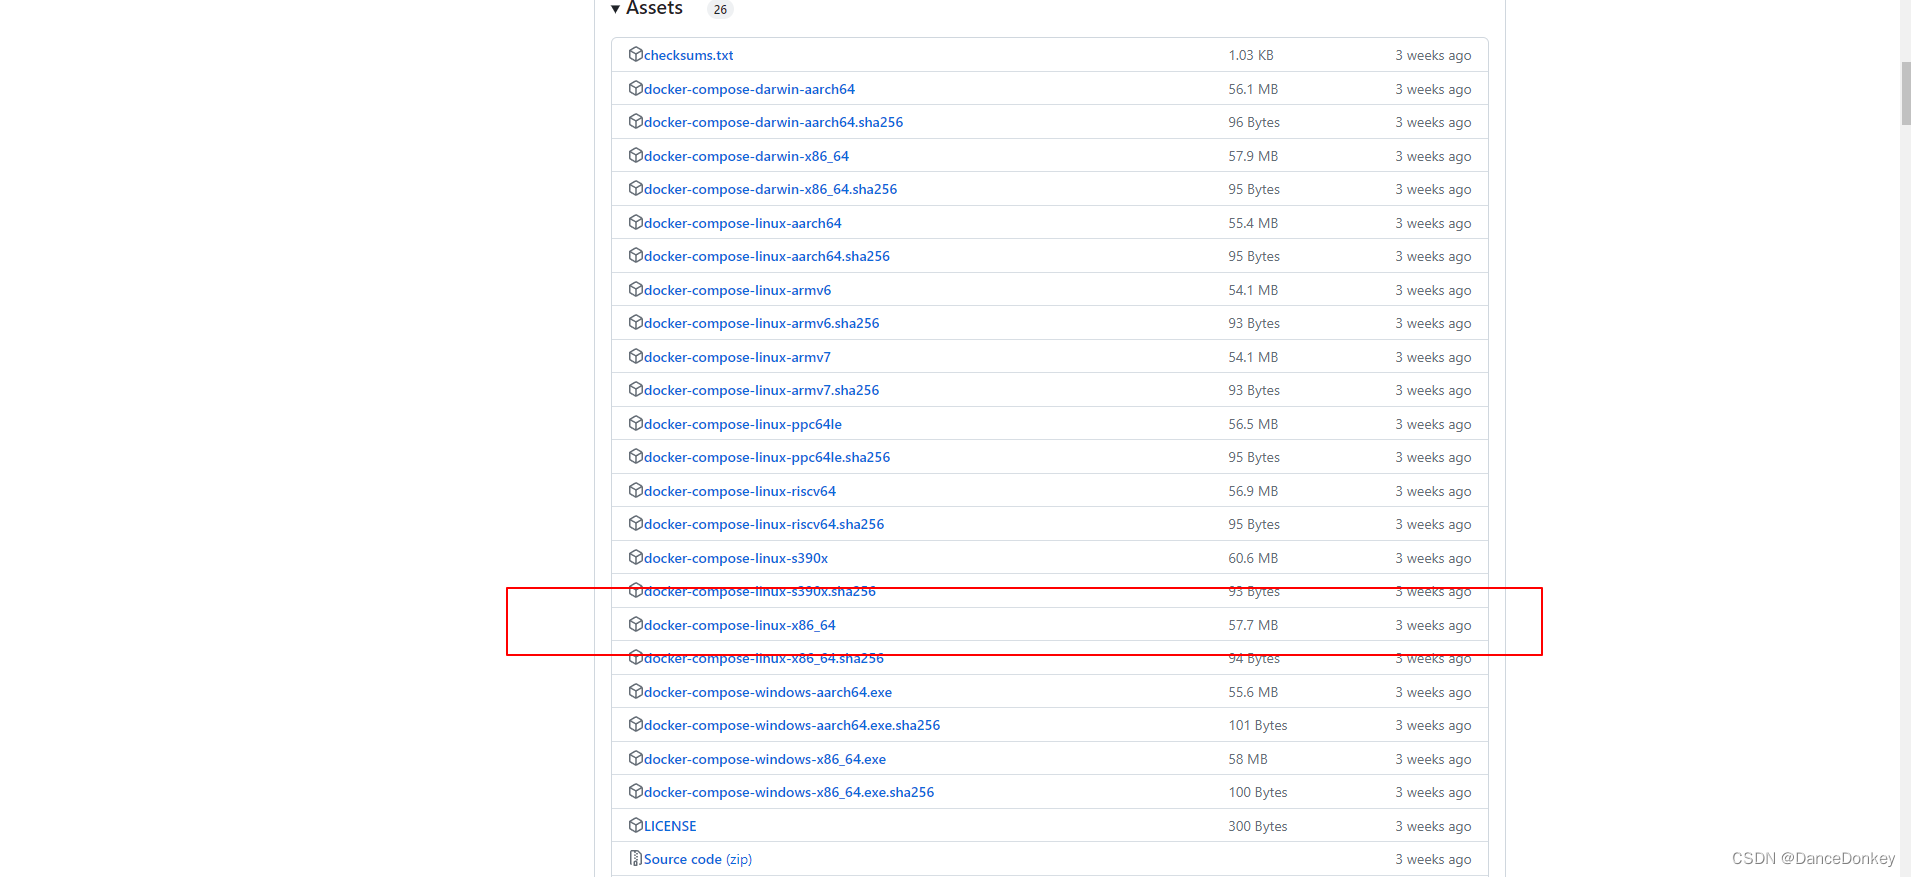
Task: Click package icon beside docker-compose-windows-x86_64.exe
Action: (635, 758)
